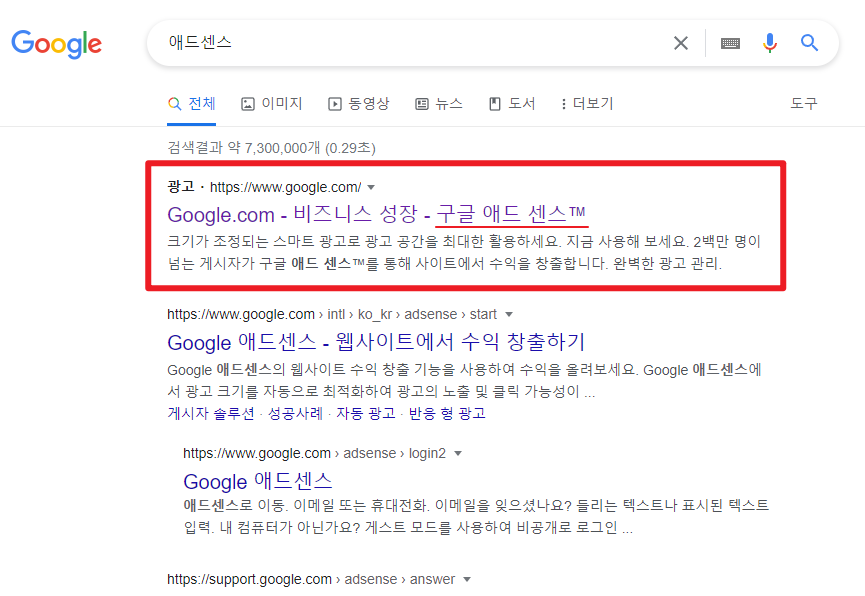Click URL text https://www.google.com › intl › ko_kr

tap(280, 315)
